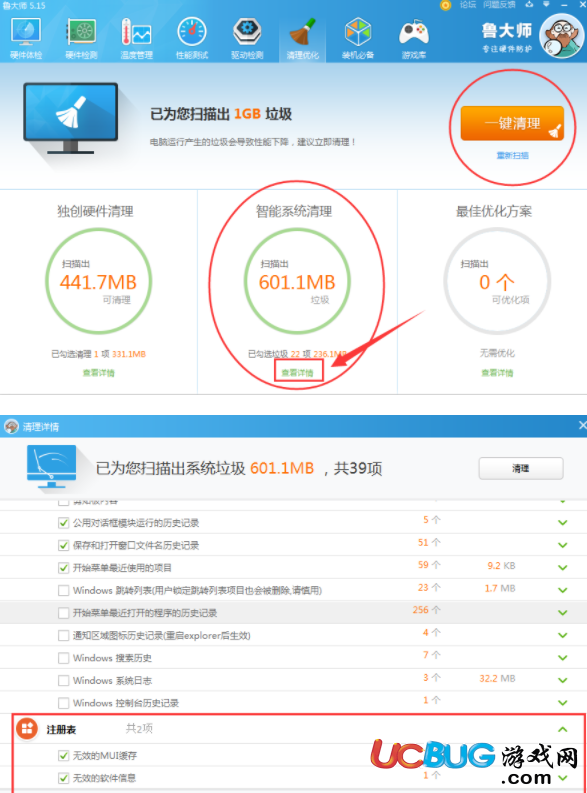Click the 清理 button in details panel
This screenshot has width=587, height=793.
521,468
